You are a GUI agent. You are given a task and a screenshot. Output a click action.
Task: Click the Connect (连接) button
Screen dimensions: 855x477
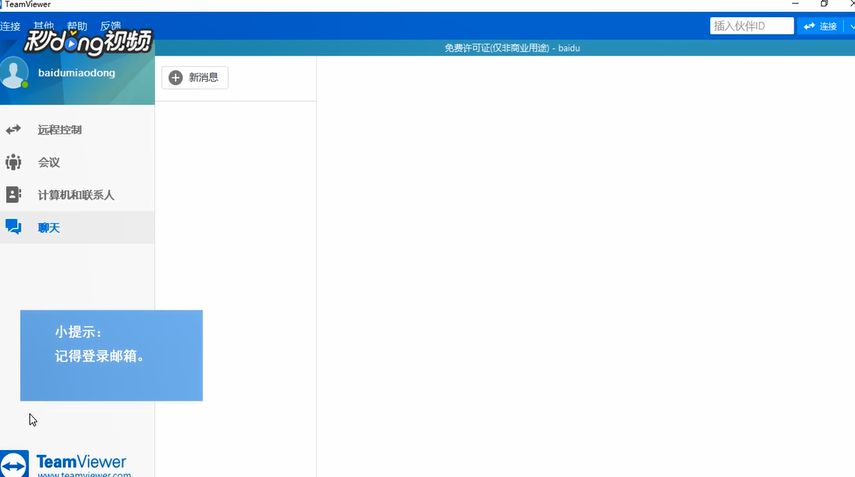pyautogui.click(x=820, y=26)
